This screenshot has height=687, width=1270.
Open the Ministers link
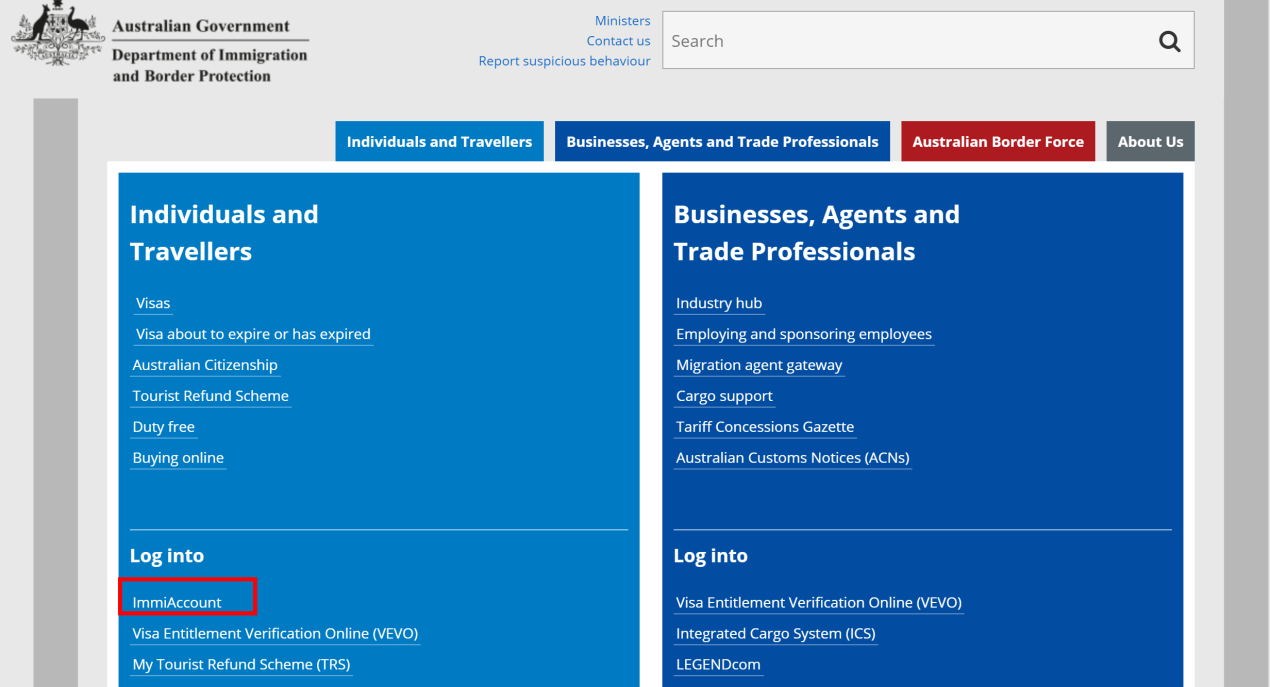[622, 21]
